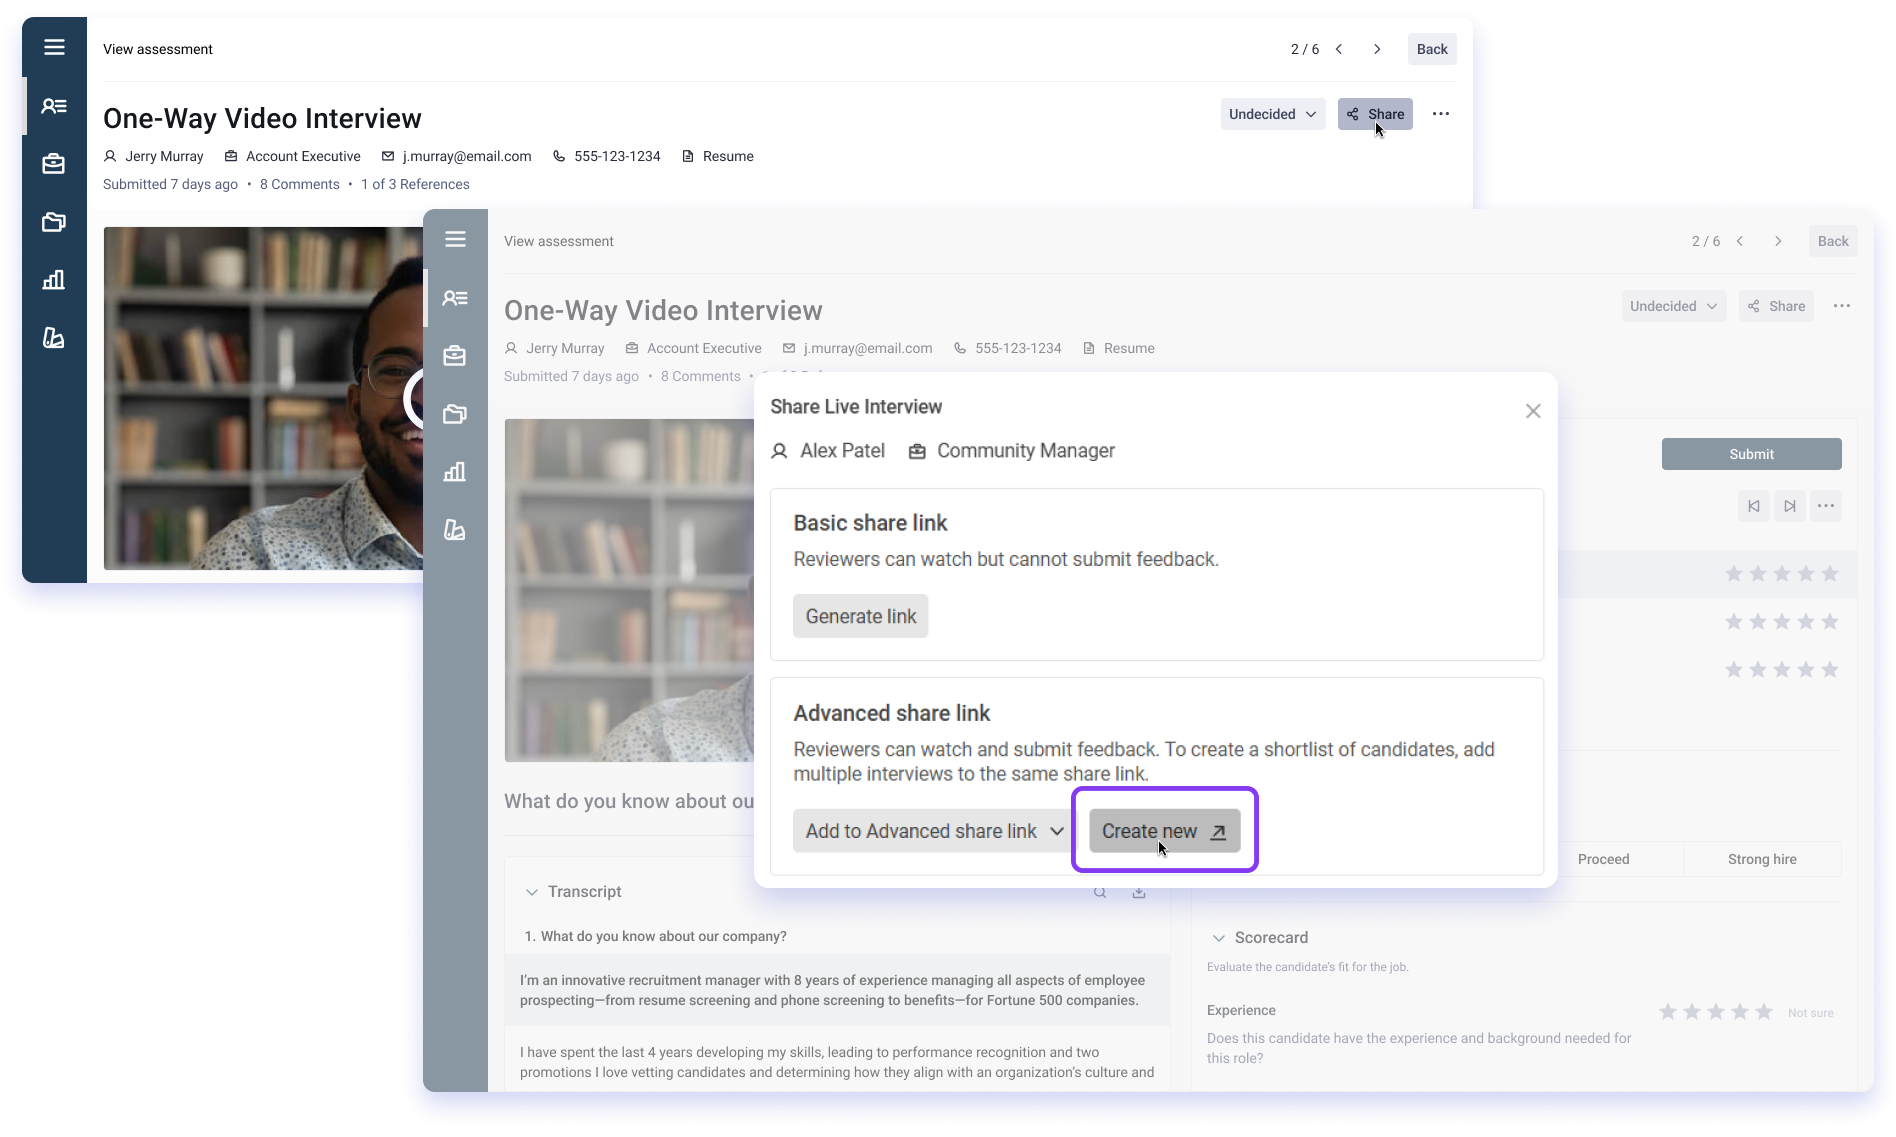Collapse the Transcript section
Screen dimensions: 1896x1137
point(532,892)
